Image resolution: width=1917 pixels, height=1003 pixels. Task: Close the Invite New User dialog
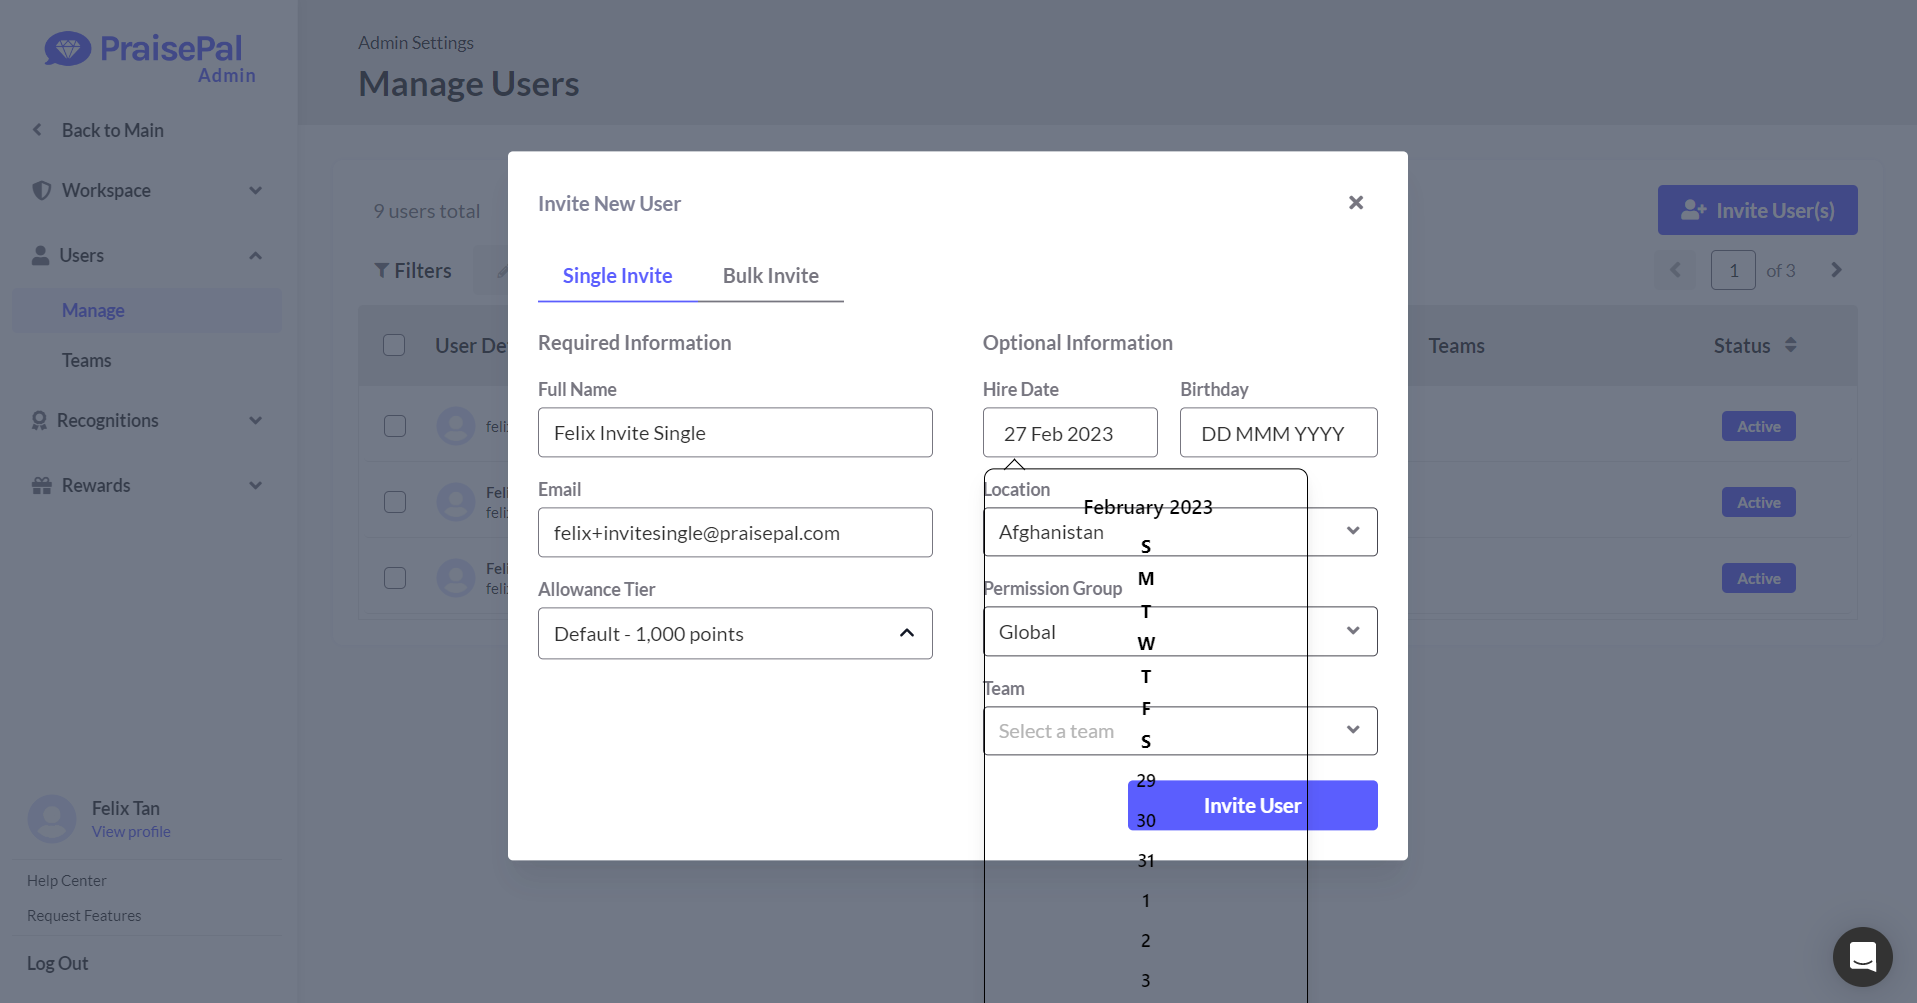(1355, 203)
